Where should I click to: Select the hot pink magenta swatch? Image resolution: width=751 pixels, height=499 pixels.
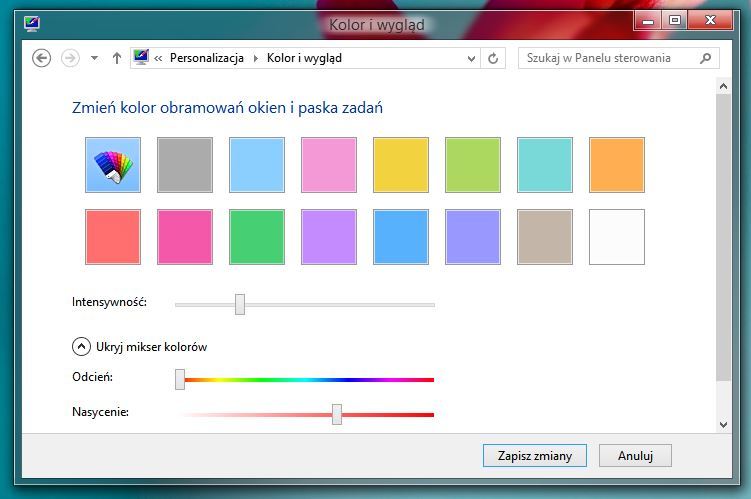[185, 237]
